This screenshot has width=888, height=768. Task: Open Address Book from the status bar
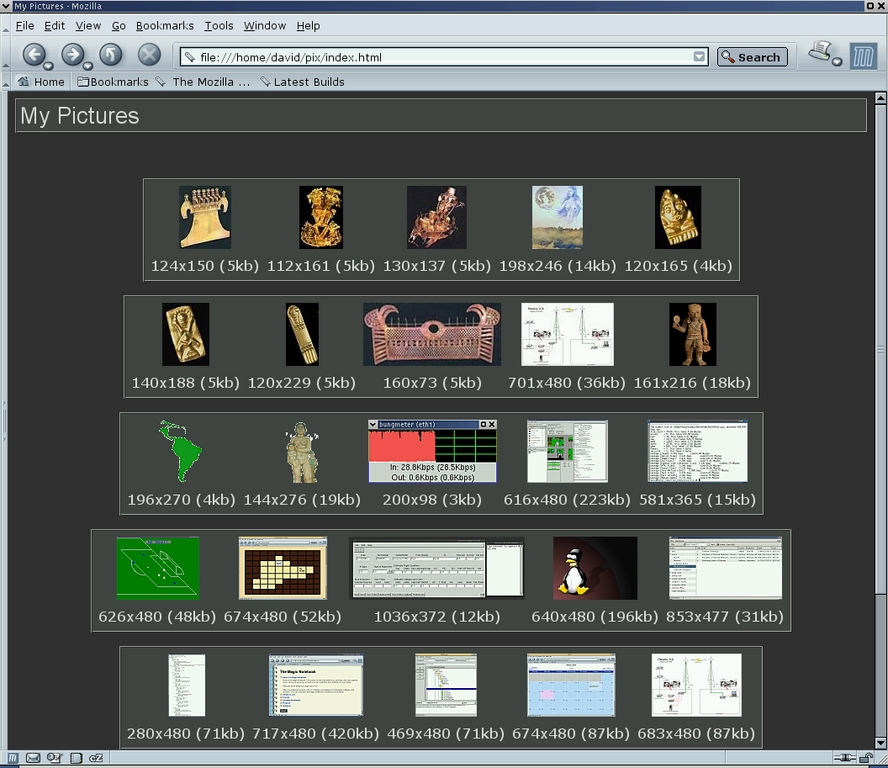pos(75,758)
